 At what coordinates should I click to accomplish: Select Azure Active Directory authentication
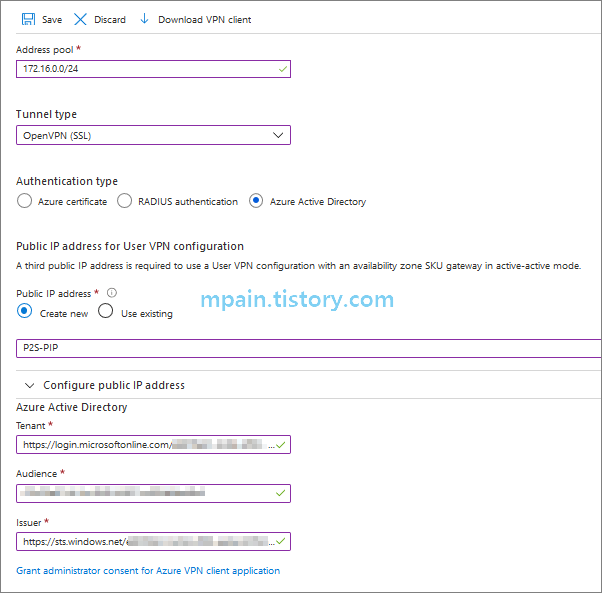click(x=256, y=201)
